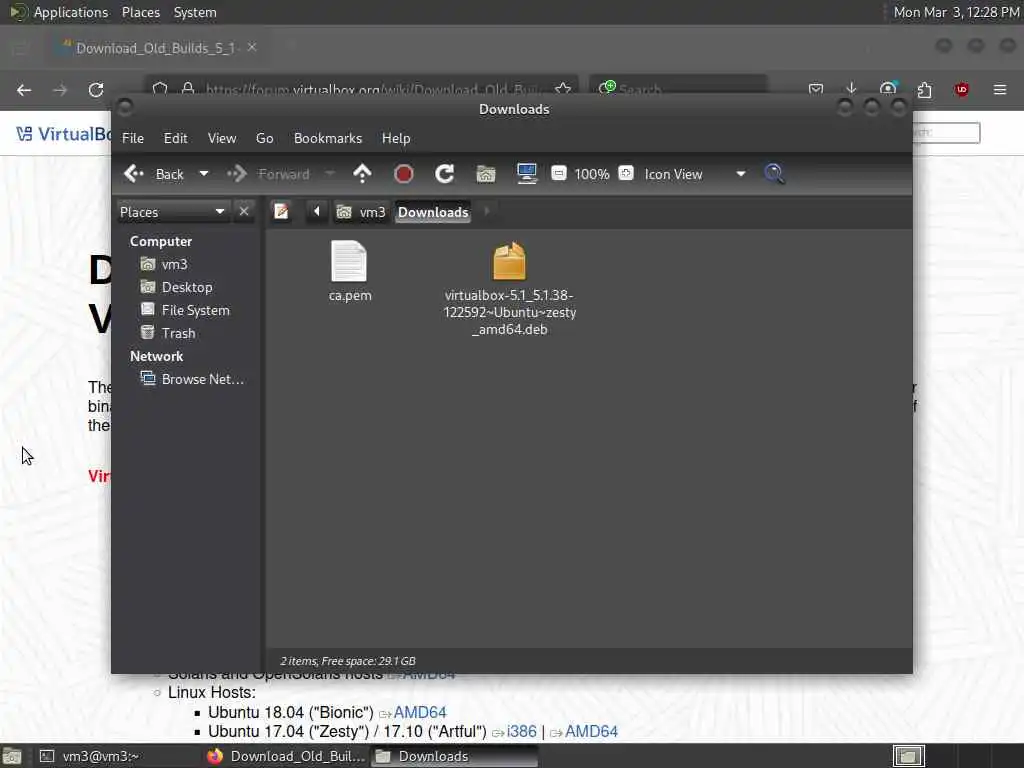
Task: Go to the parent folder with Up arrow
Action: (362, 174)
